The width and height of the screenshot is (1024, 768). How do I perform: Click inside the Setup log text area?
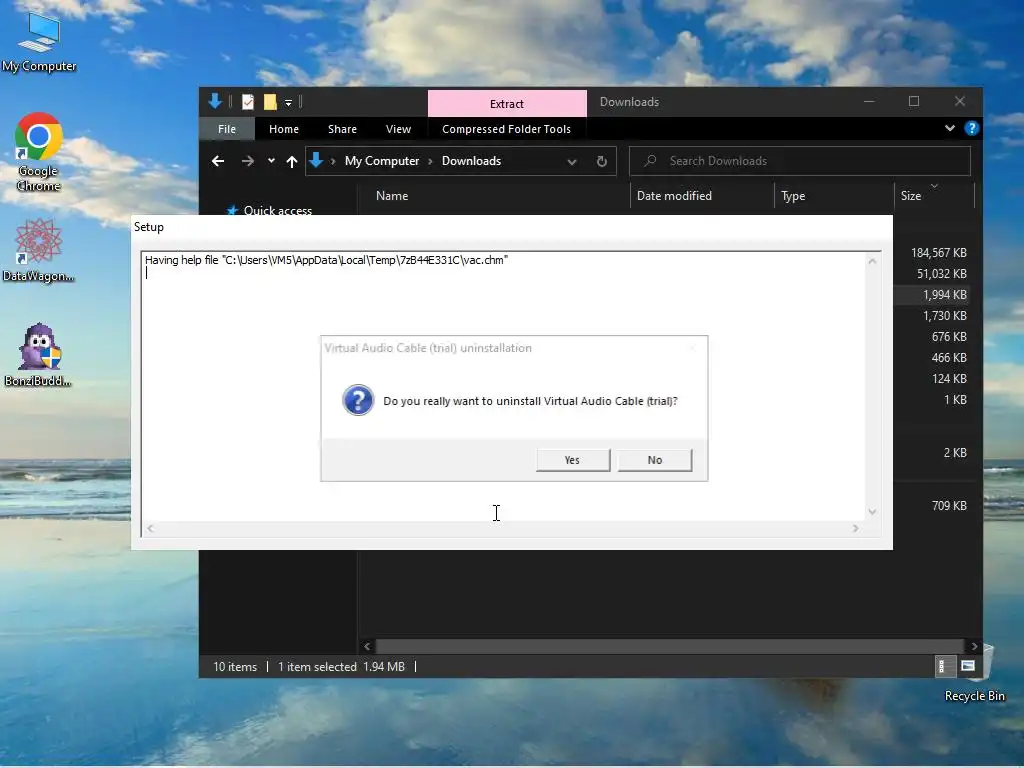coord(505,385)
